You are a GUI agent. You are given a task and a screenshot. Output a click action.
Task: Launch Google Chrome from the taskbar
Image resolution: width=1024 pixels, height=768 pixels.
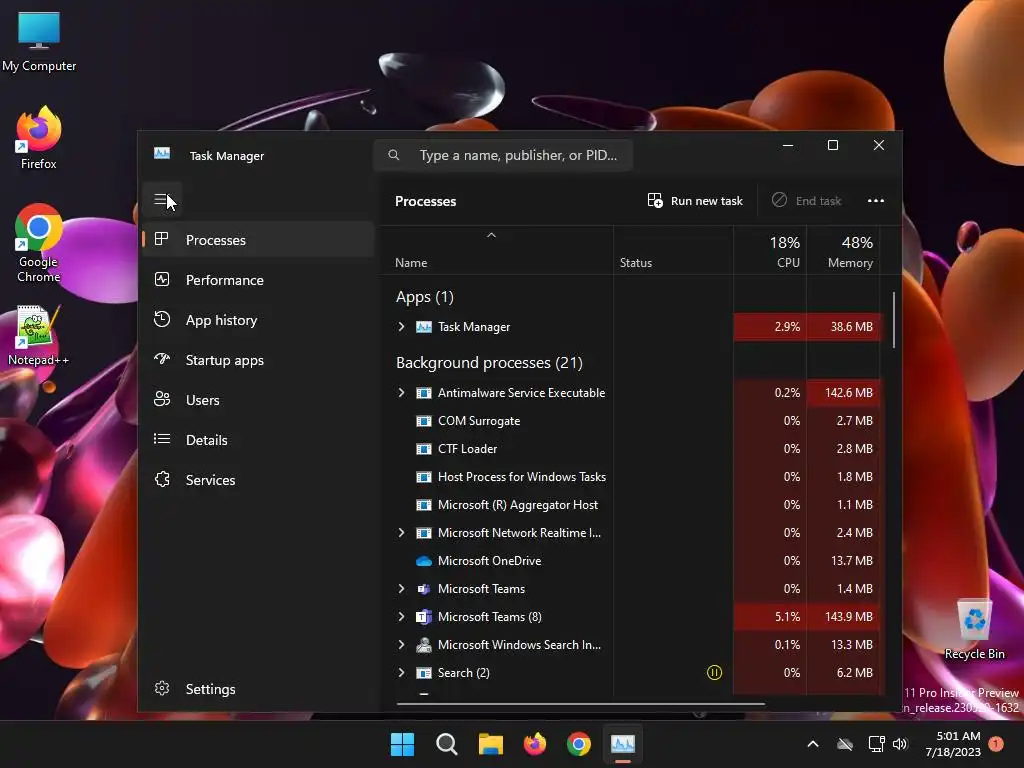point(579,744)
